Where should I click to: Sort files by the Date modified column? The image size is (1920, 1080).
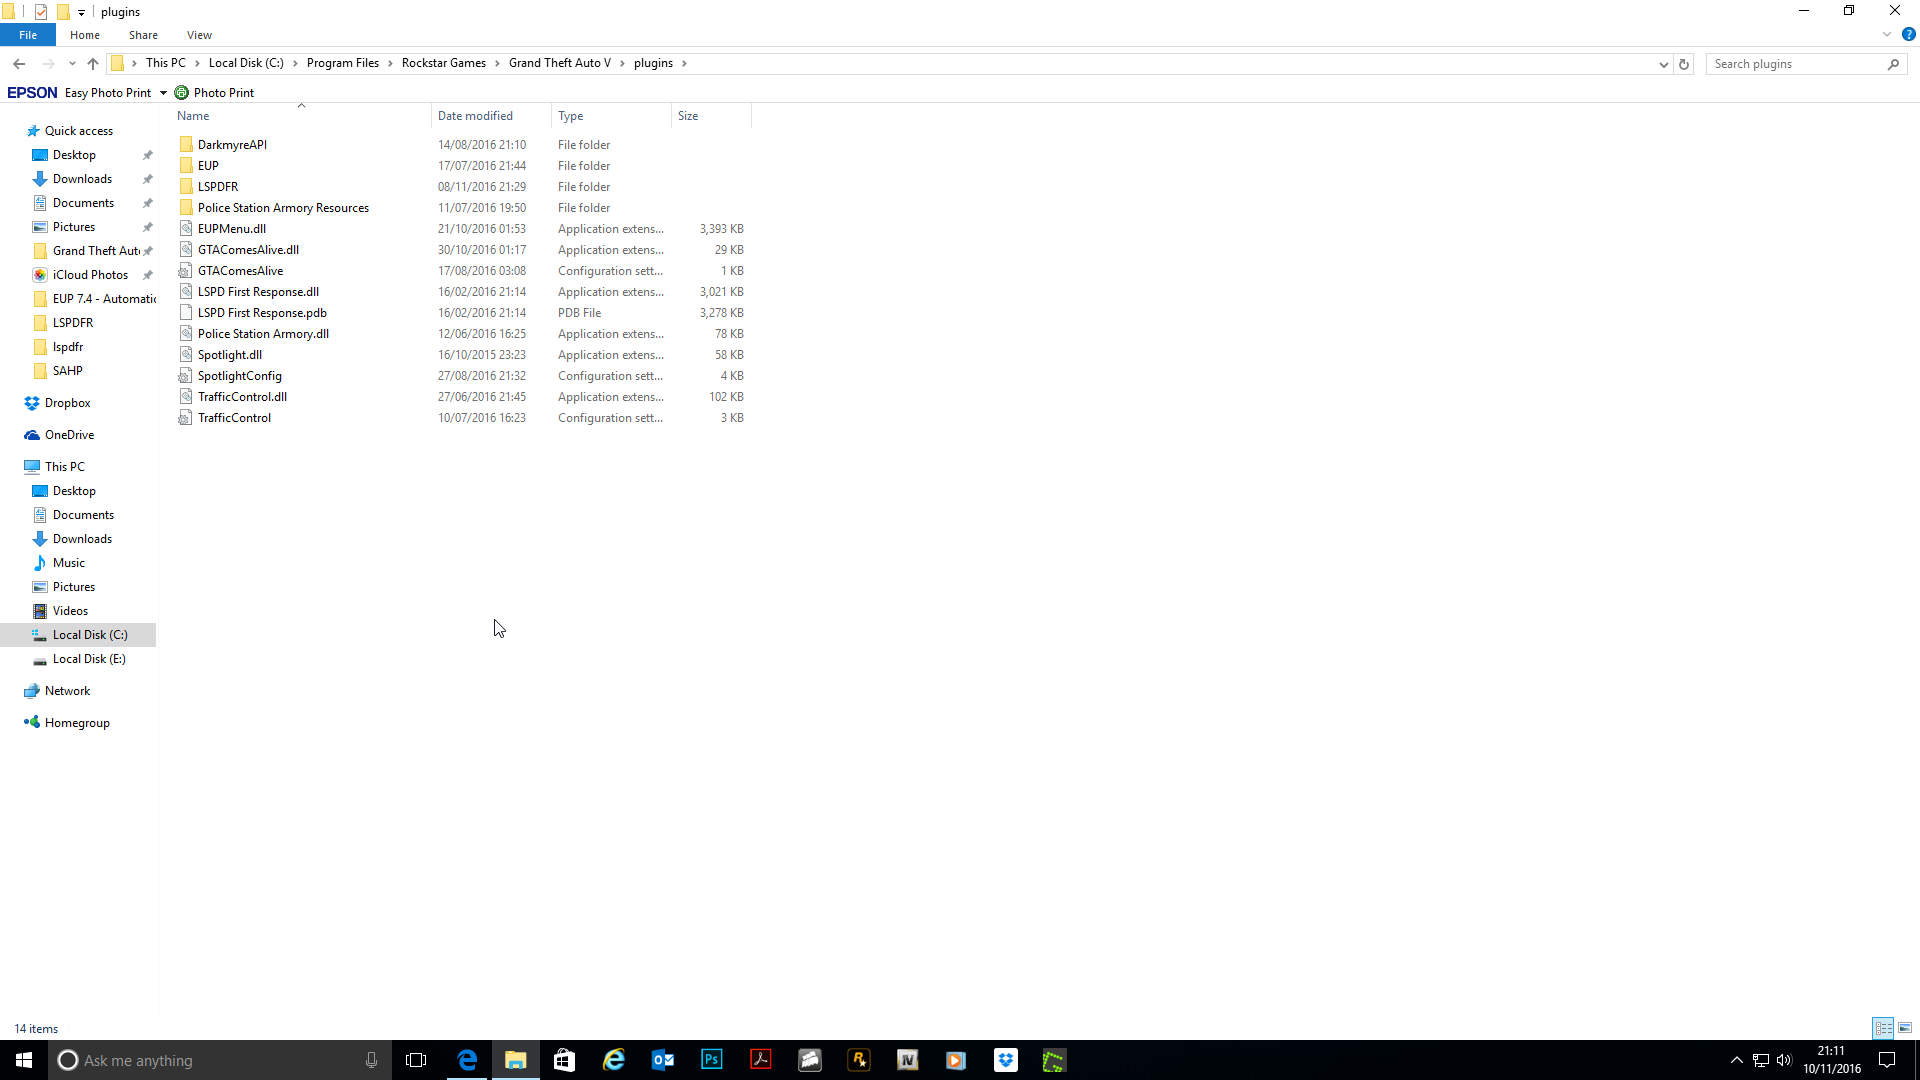click(475, 116)
